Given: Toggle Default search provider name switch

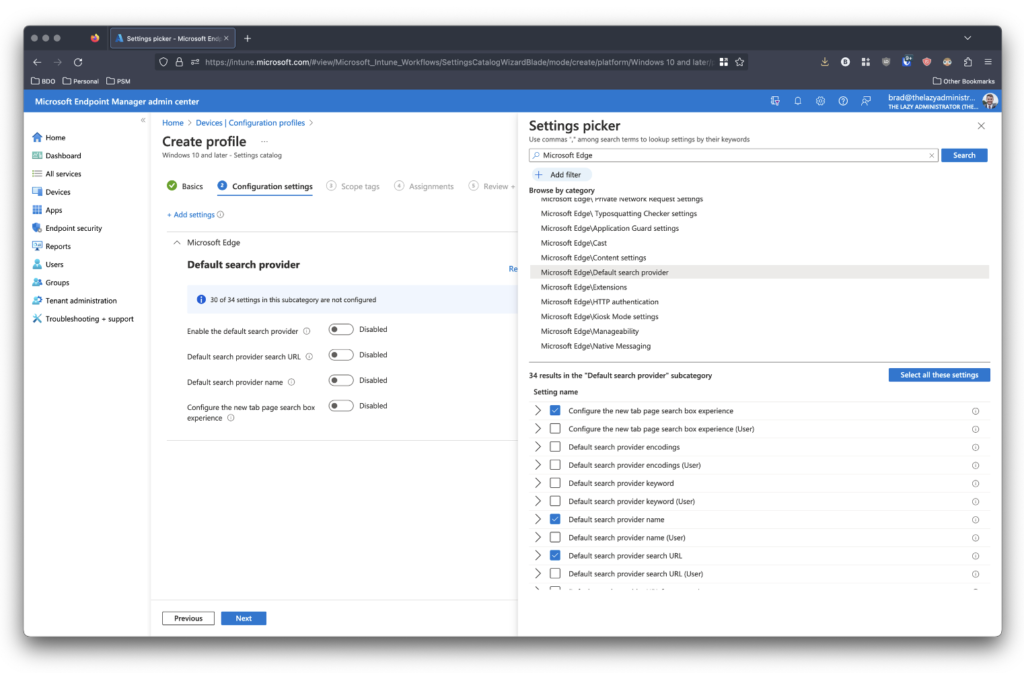Looking at the screenshot, I should pos(341,381).
